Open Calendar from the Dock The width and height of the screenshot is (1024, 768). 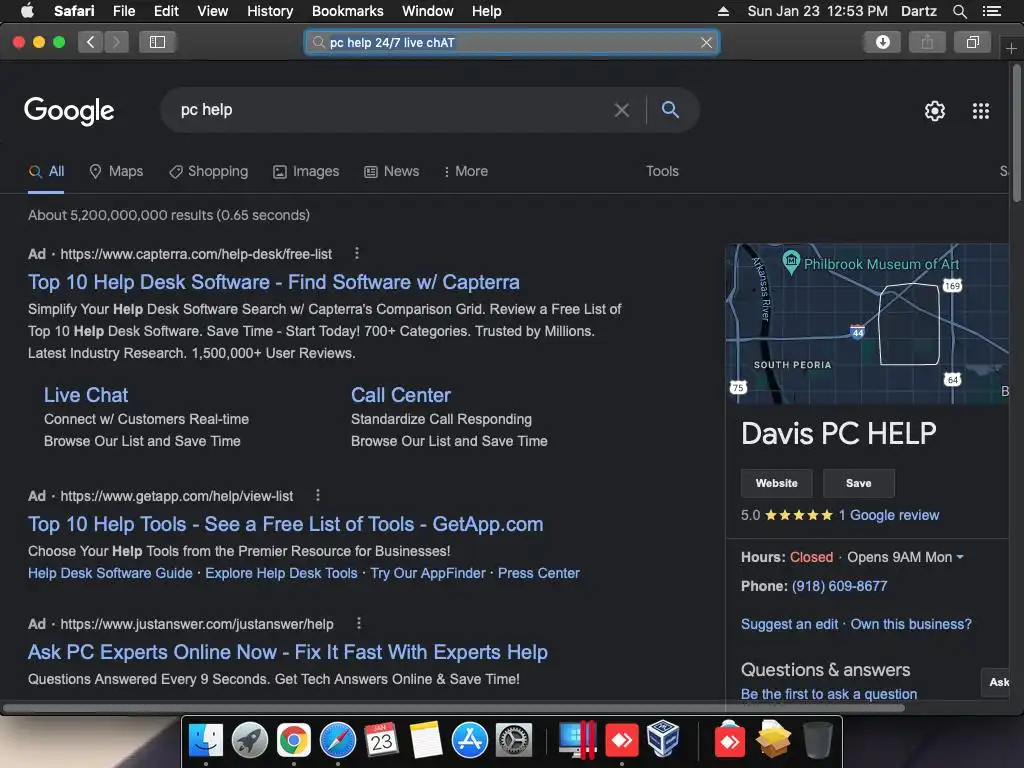coord(381,740)
